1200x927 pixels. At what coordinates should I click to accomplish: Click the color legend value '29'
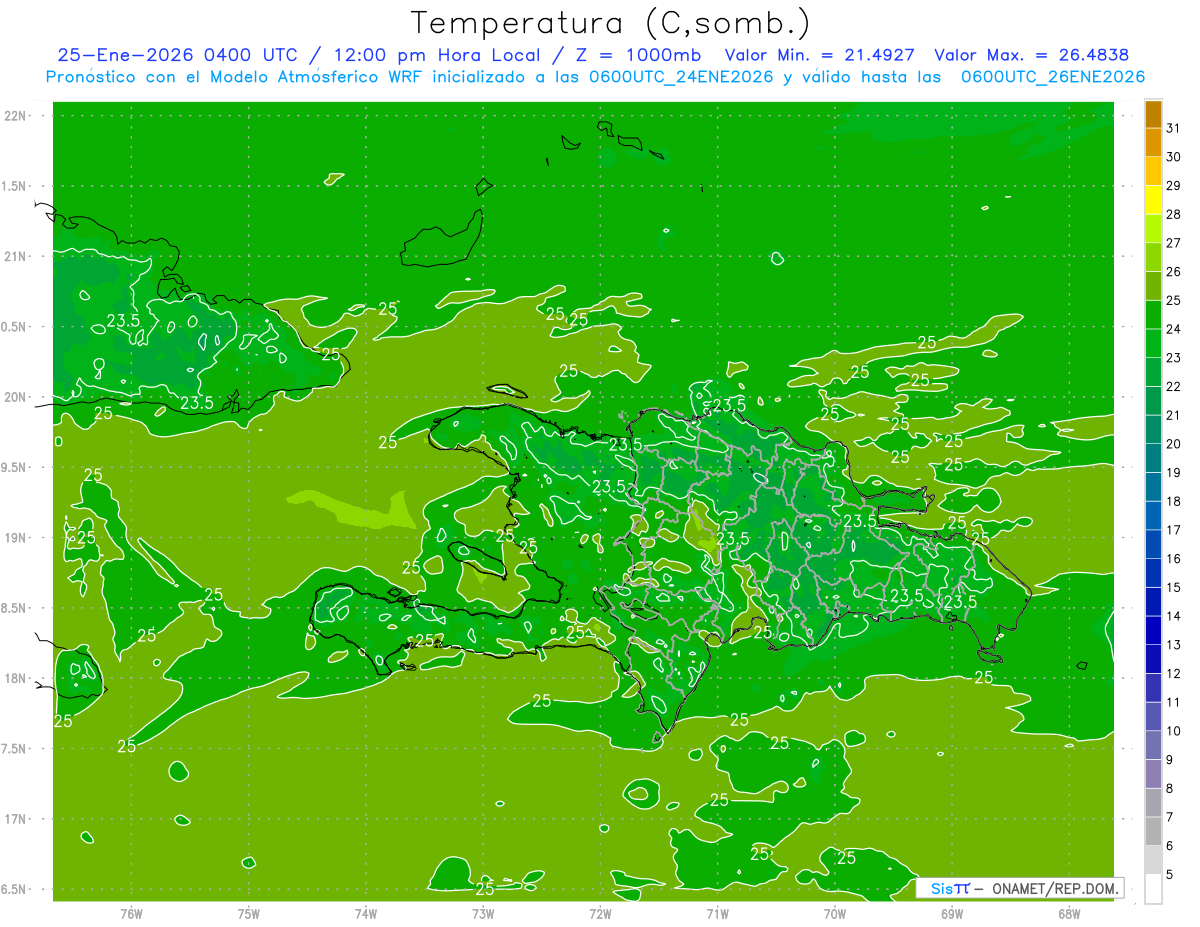pyautogui.click(x=1174, y=186)
